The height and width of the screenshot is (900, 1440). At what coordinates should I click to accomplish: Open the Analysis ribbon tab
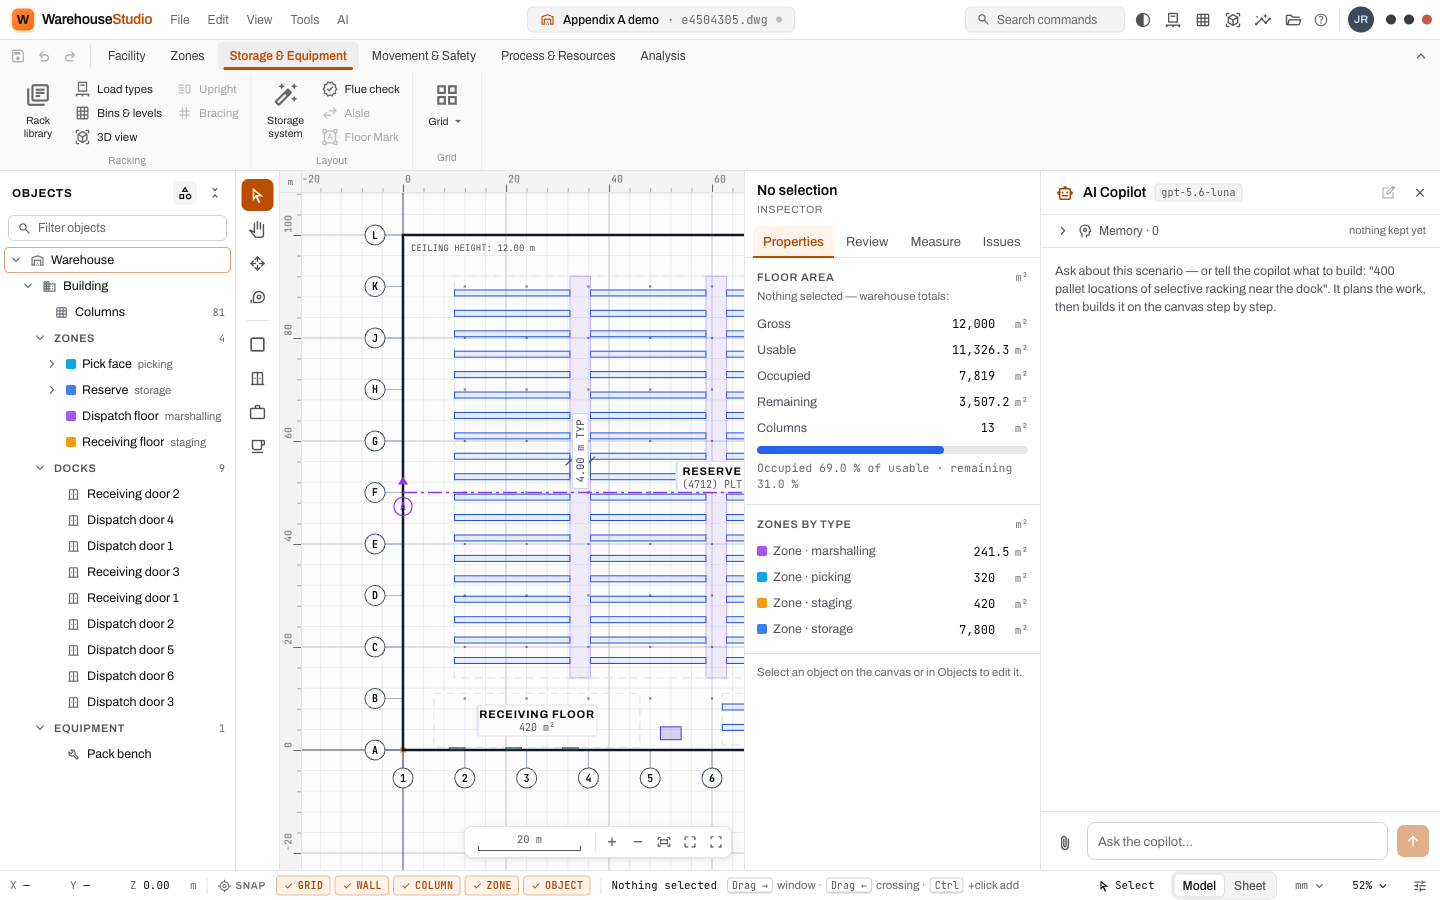coord(663,56)
